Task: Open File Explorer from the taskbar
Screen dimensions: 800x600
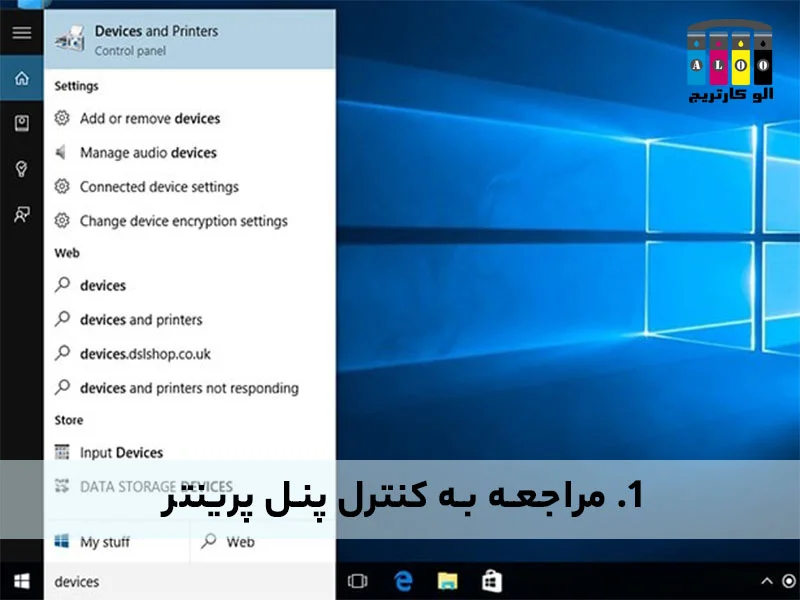Action: coord(447,581)
